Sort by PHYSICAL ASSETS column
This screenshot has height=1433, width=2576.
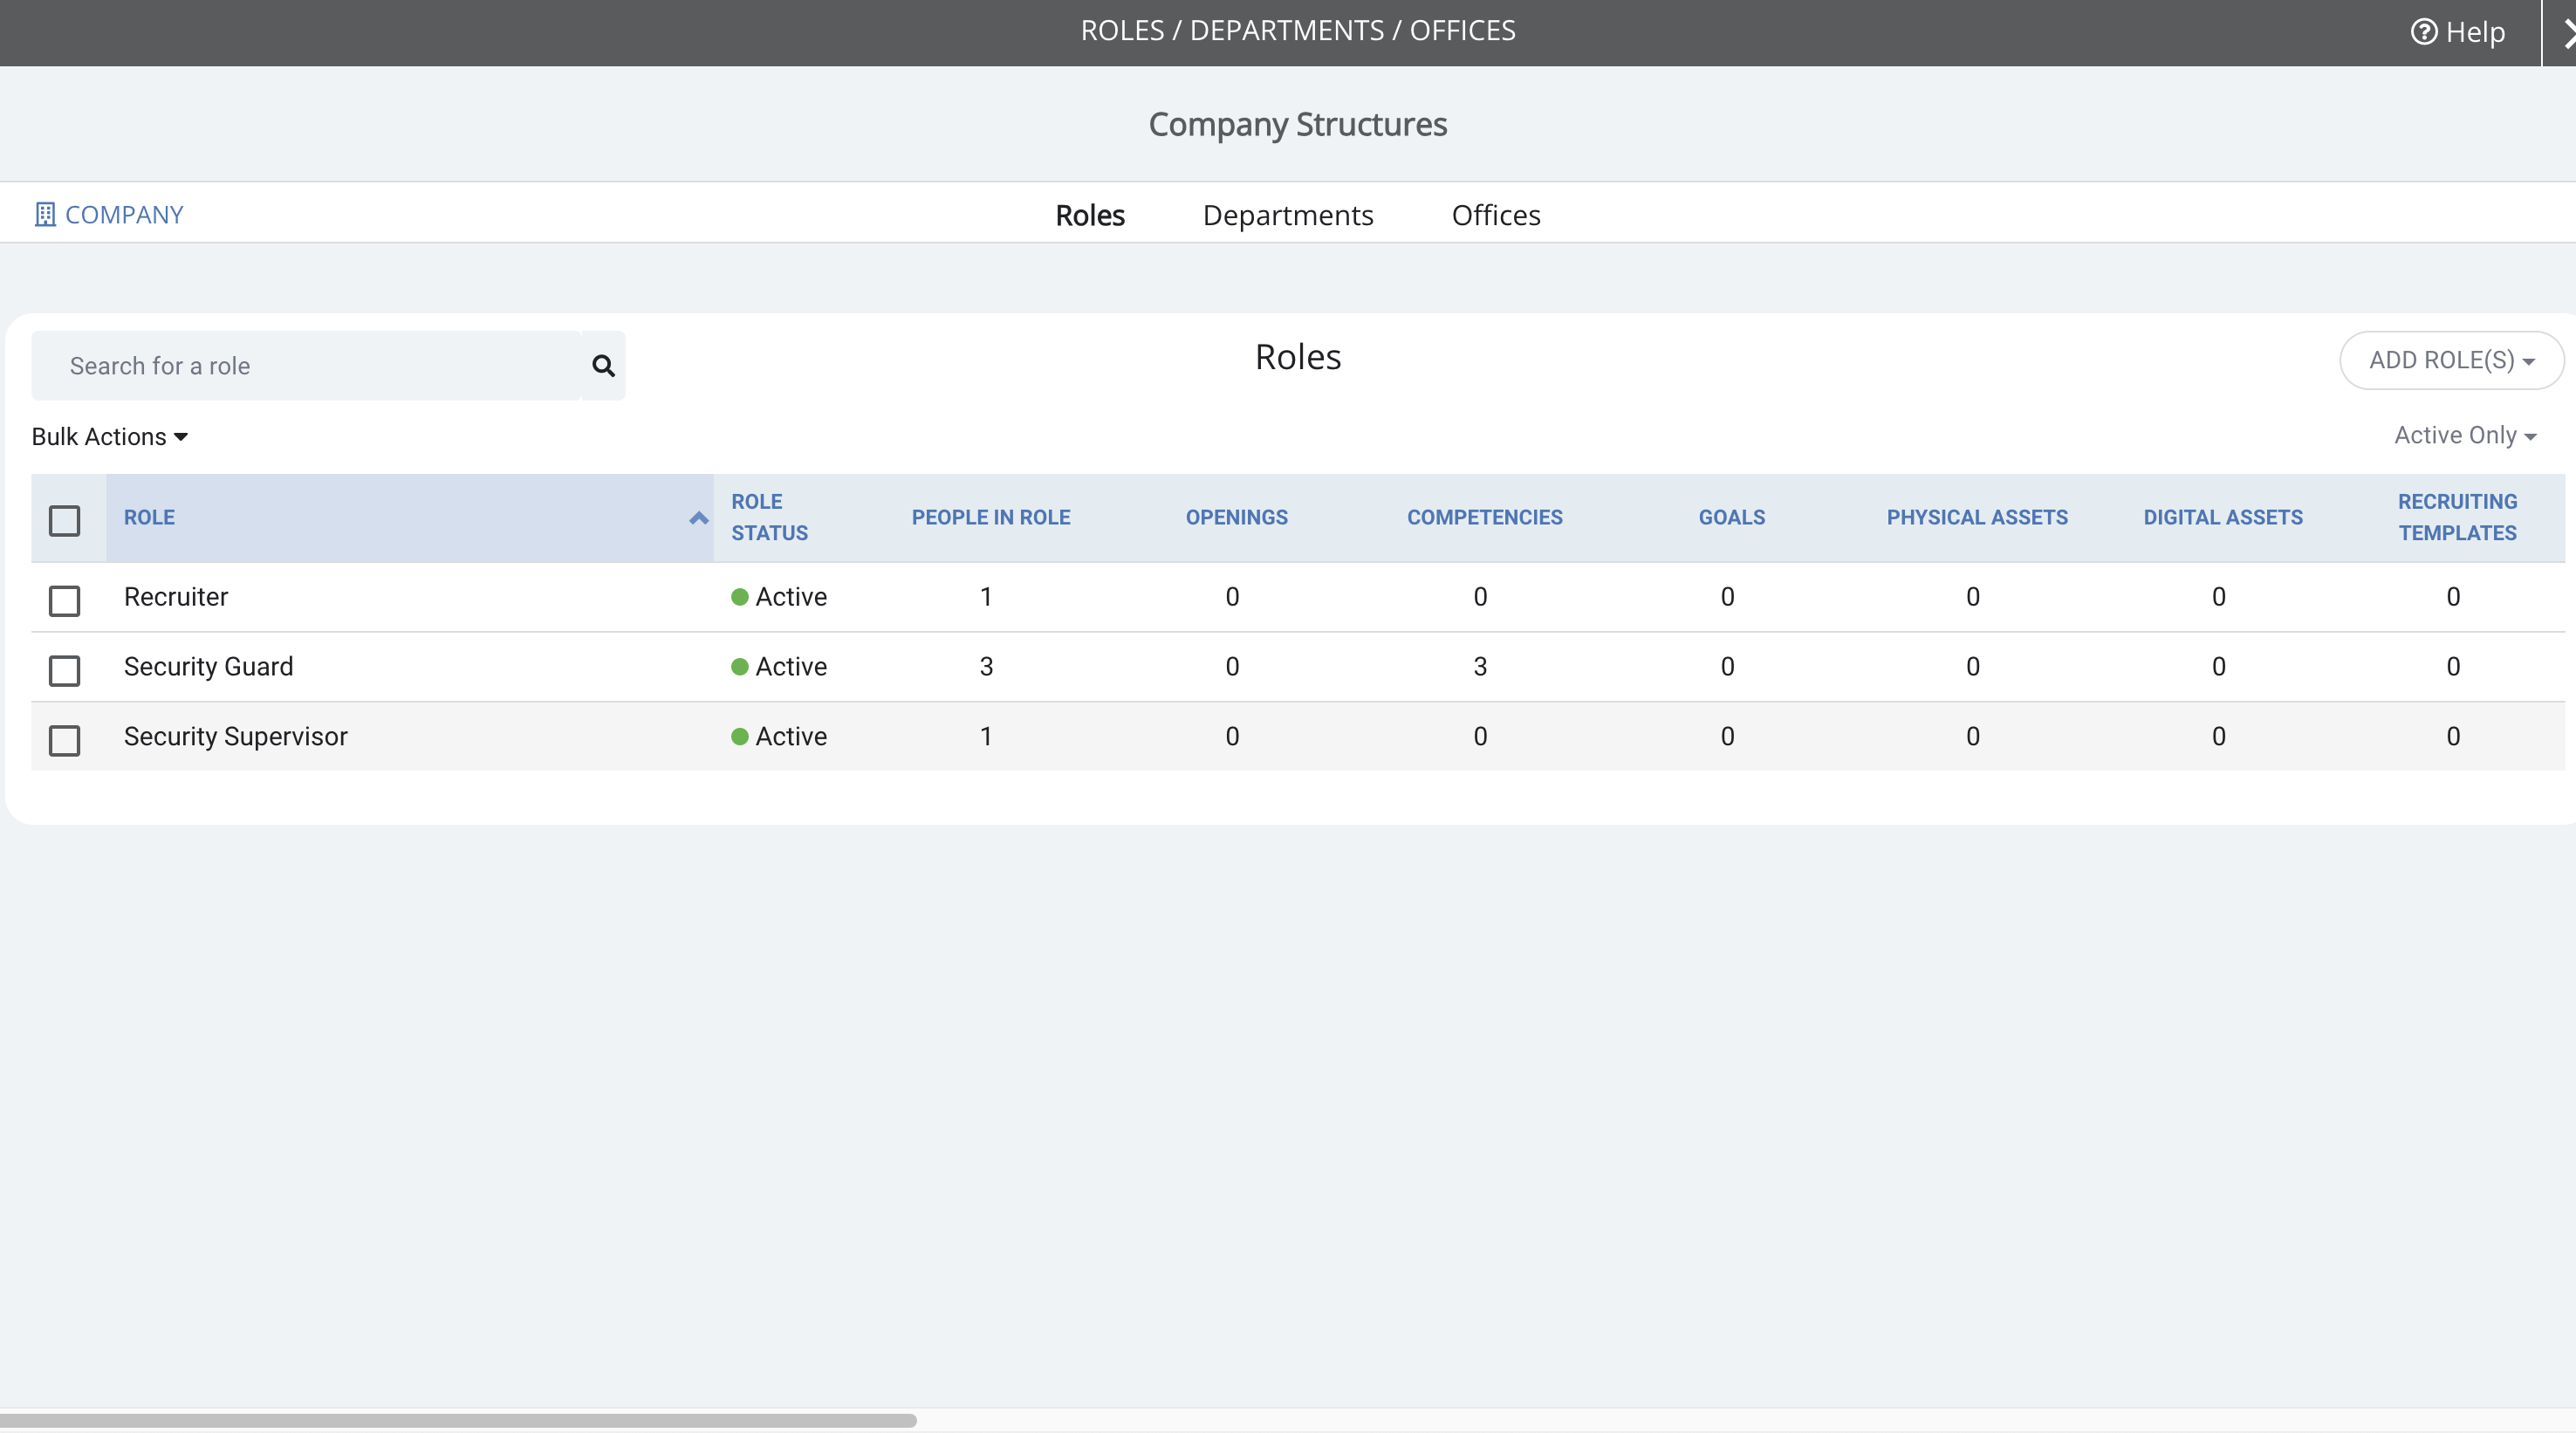1977,518
